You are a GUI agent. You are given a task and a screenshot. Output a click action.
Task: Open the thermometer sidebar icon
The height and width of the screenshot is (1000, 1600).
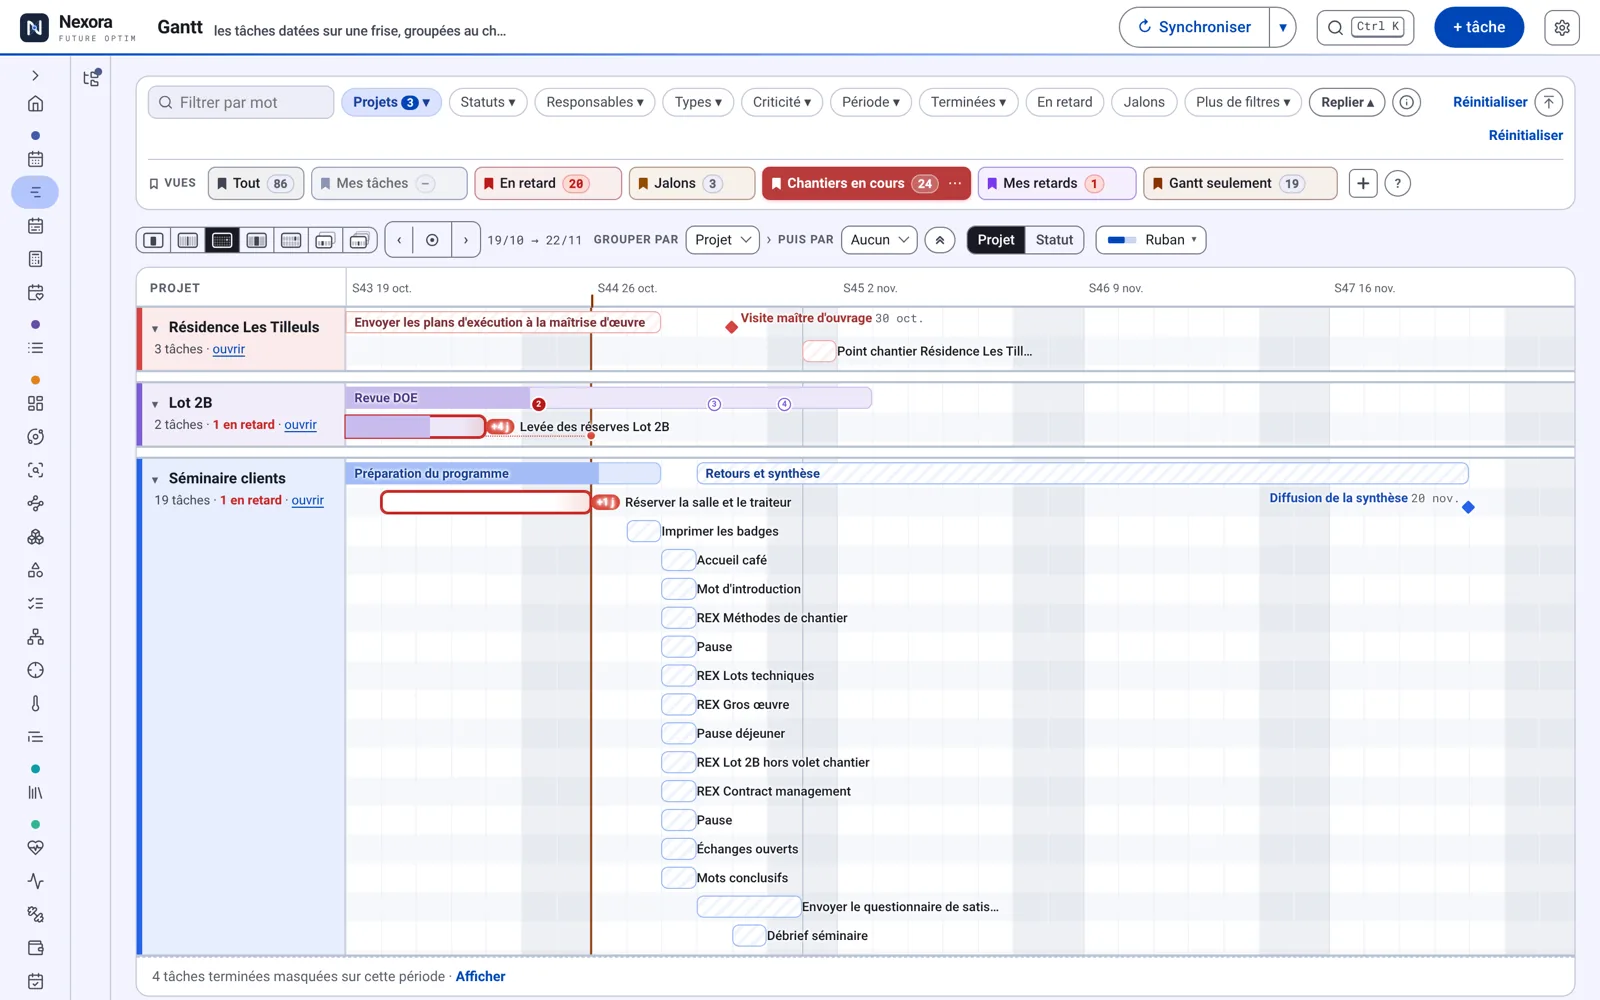35,704
